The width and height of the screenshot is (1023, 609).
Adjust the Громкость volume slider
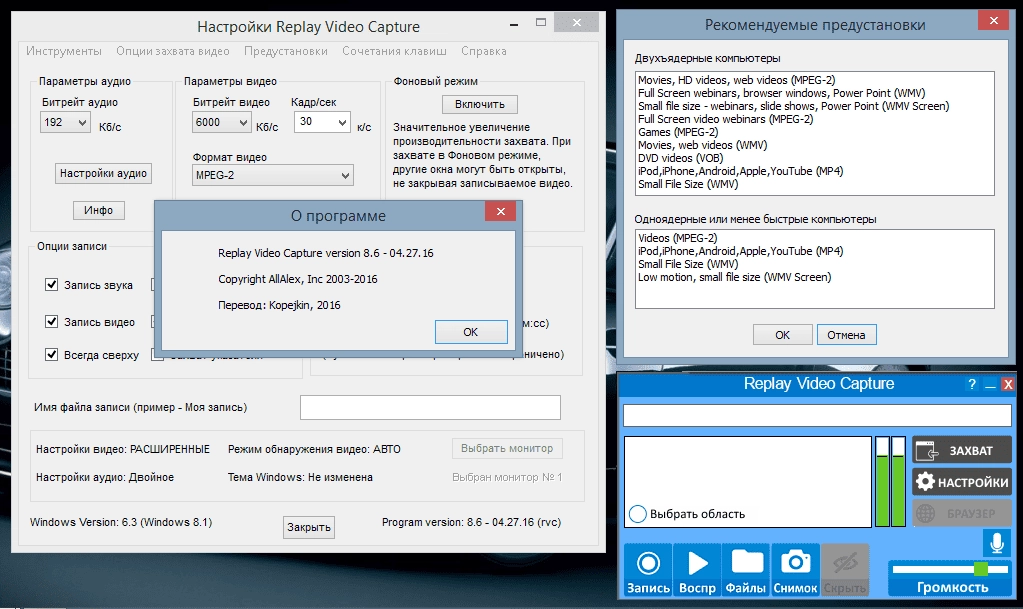point(981,570)
